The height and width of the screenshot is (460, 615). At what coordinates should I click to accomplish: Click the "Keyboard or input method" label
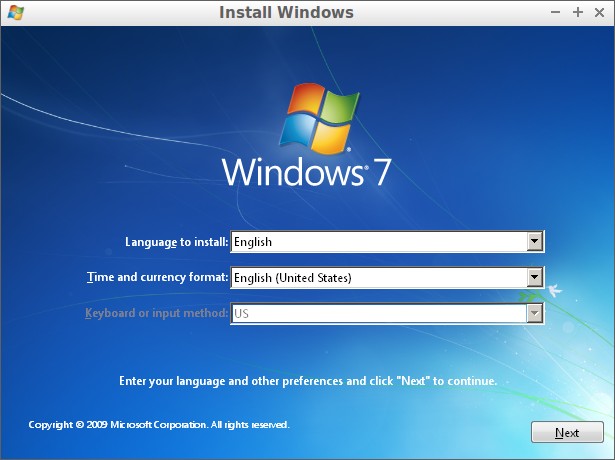(157, 314)
